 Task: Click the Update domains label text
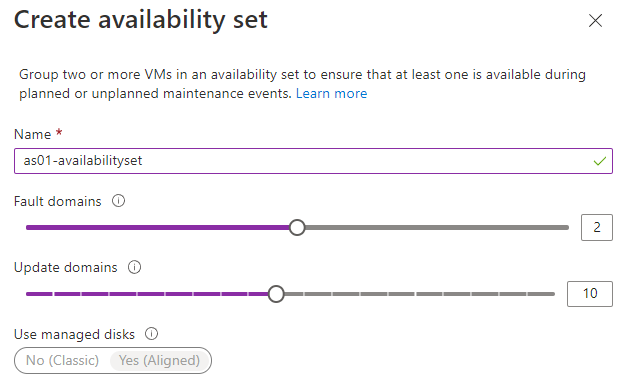point(66,267)
